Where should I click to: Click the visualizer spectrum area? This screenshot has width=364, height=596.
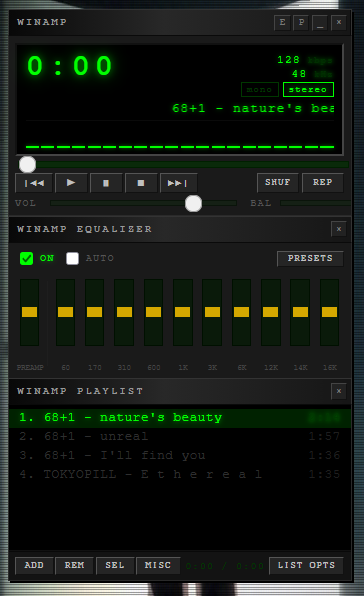click(180, 135)
